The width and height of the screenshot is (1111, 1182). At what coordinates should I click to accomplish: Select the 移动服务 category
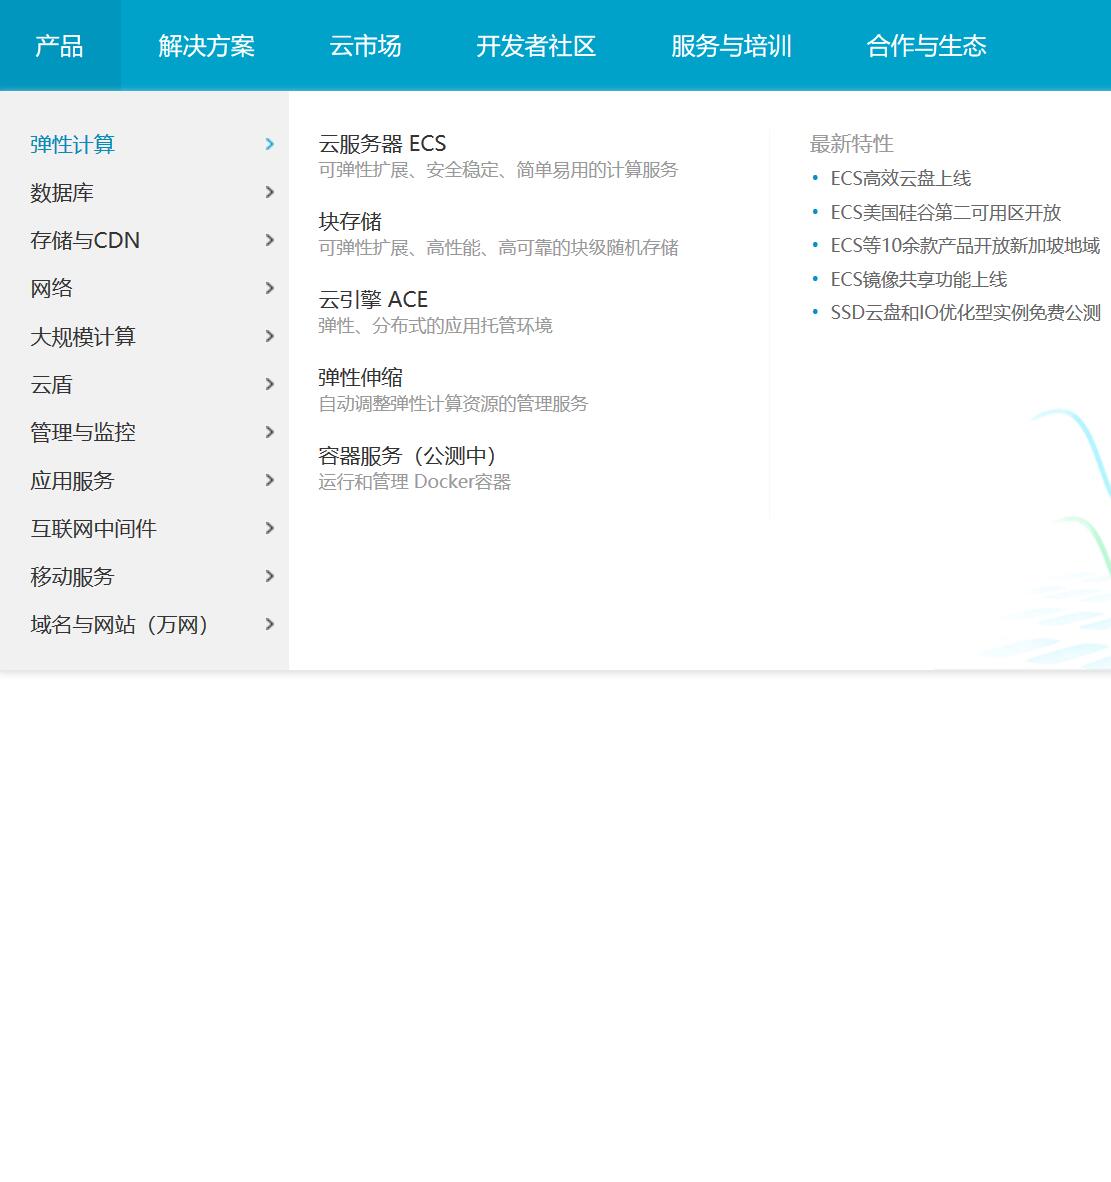click(72, 577)
